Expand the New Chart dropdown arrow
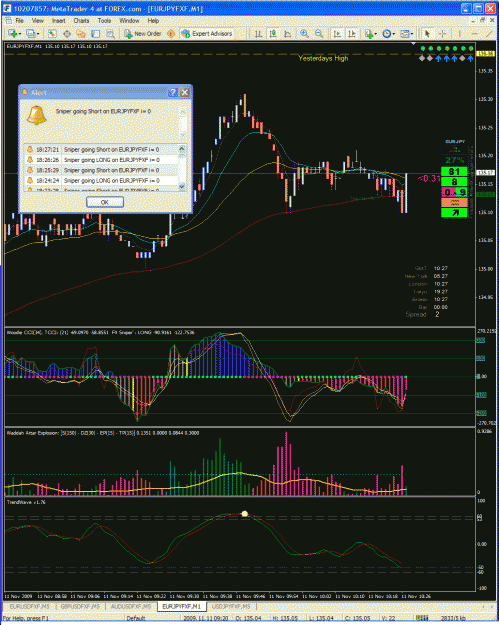This screenshot has width=499, height=625. click(x=20, y=34)
